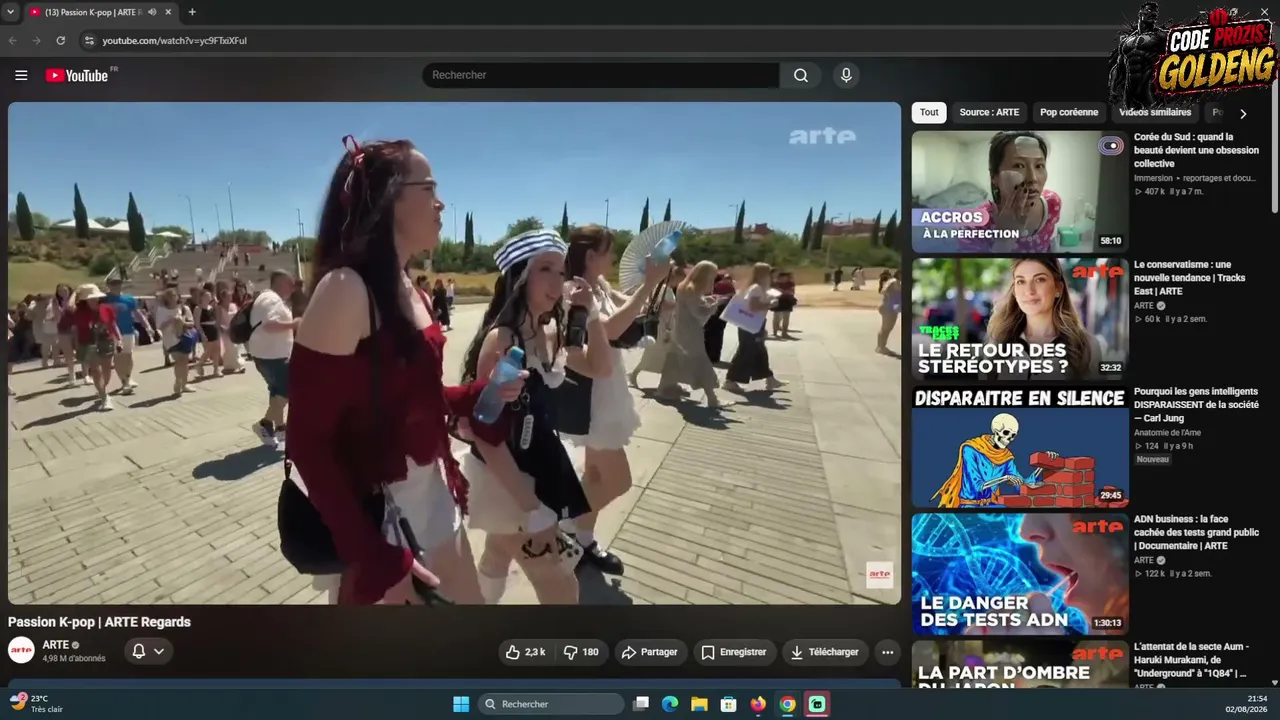Open the green app at the taskbar's end
This screenshot has height=720, width=1280.
pyautogui.click(x=817, y=704)
